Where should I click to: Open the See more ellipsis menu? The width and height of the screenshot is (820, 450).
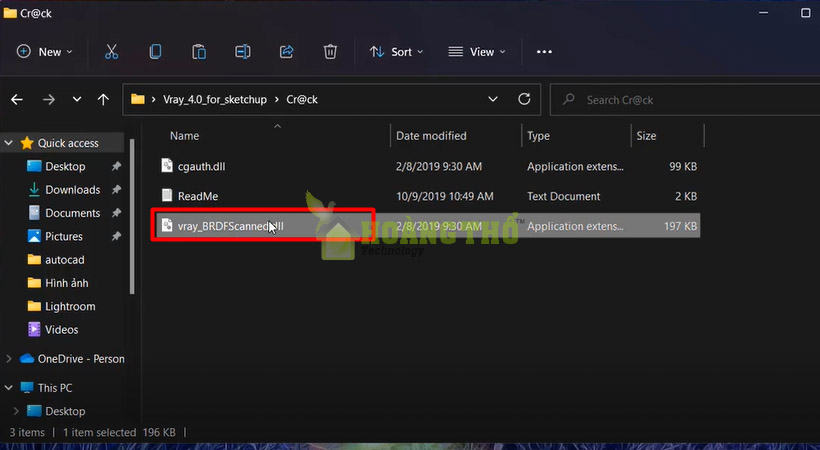(x=544, y=52)
